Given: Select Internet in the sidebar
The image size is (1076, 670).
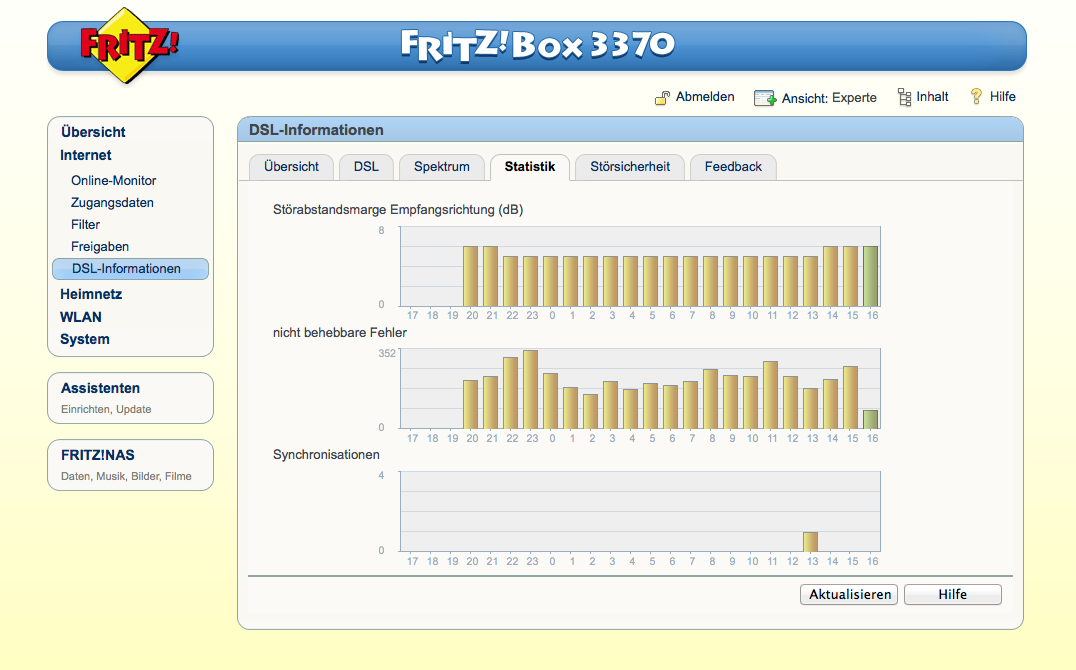Looking at the screenshot, I should 86,155.
